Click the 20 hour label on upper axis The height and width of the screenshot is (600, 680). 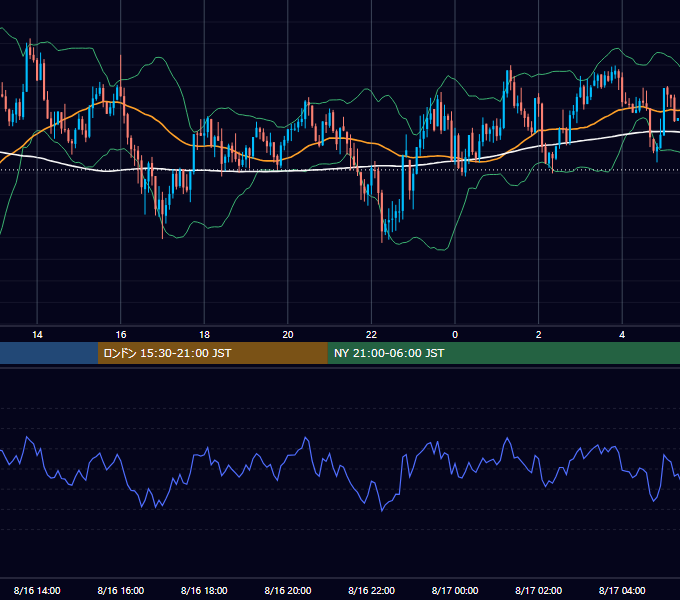[288, 335]
